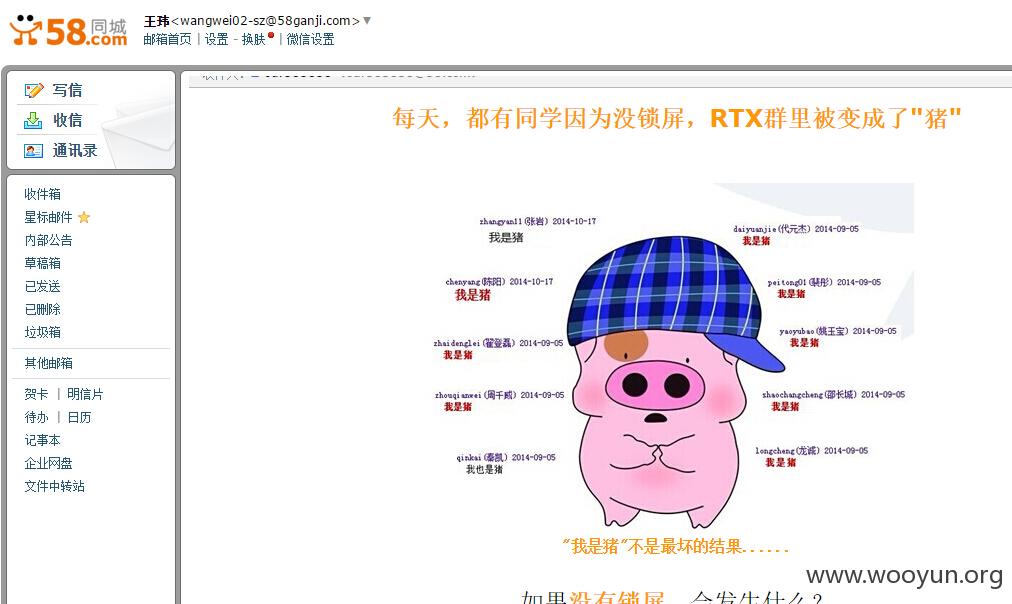
Task: Click the 明信片 postcards link
Action: (x=85, y=394)
